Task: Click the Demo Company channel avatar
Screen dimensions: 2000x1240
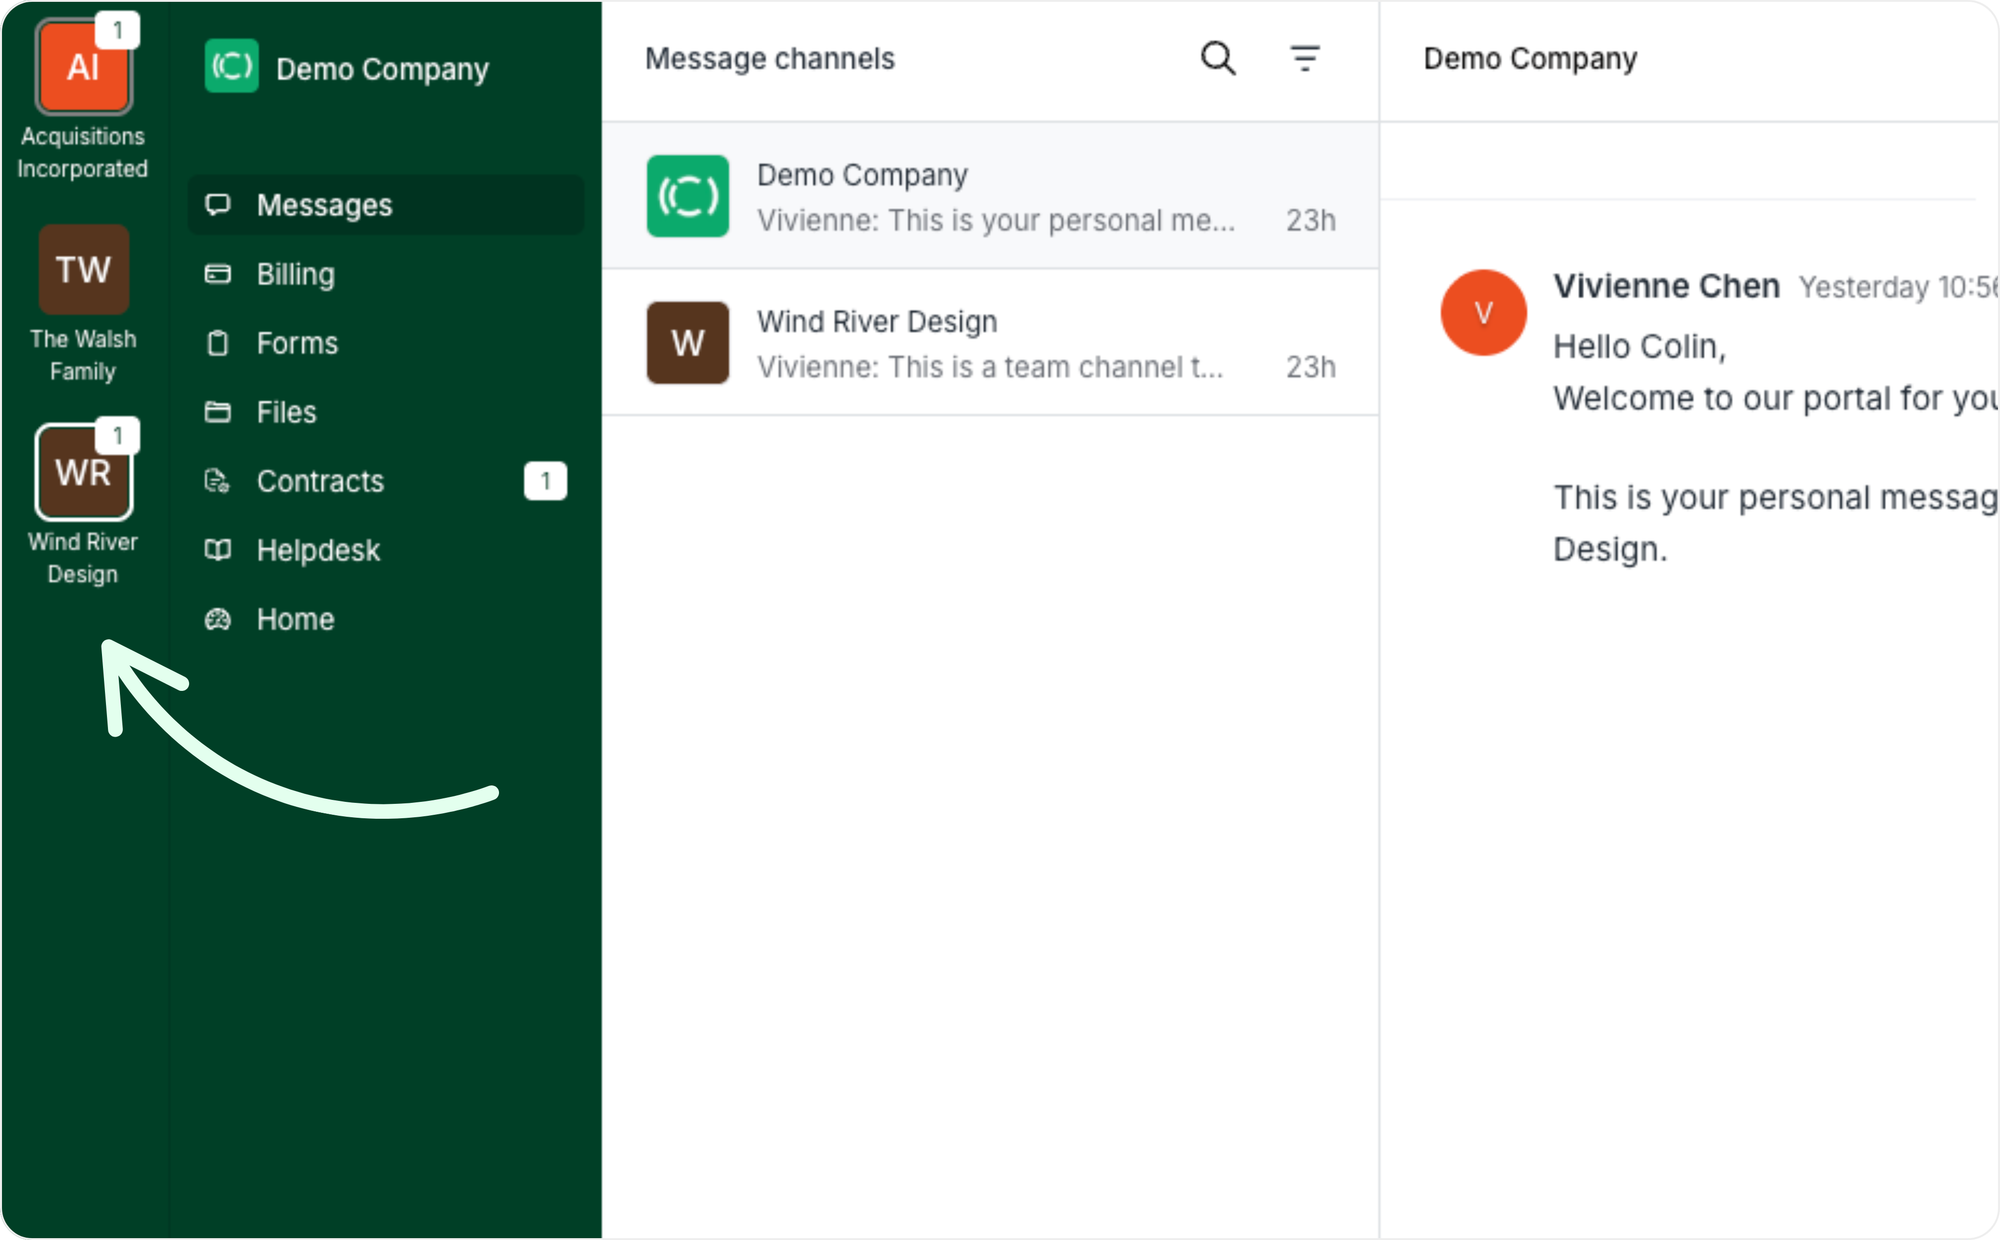Action: click(x=688, y=196)
